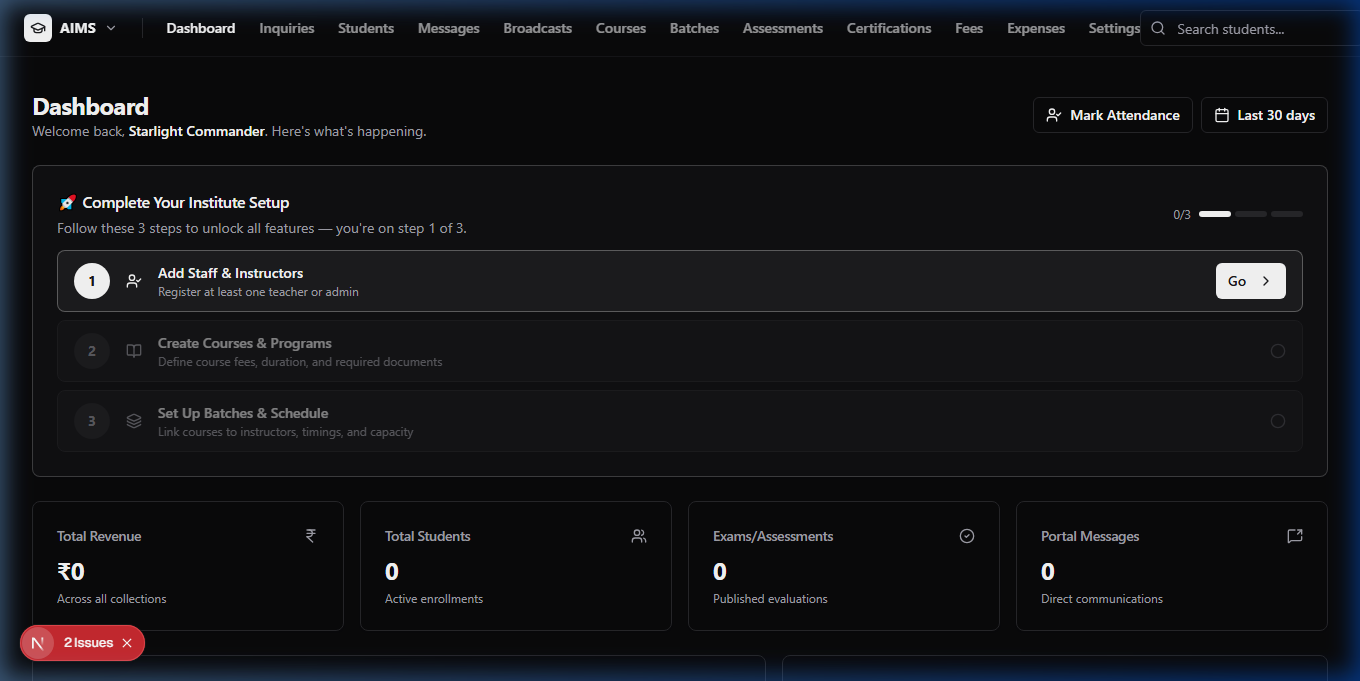This screenshot has height=681, width=1360.
Task: Click the Go button chevron for Add Staff
Action: pyautogui.click(x=1266, y=281)
